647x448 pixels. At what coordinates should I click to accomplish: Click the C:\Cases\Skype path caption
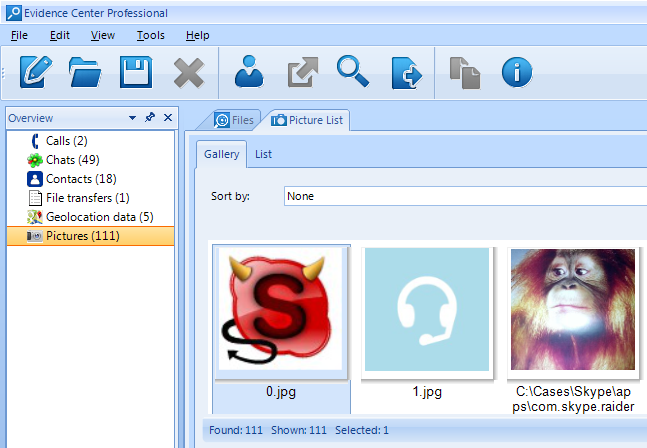(x=573, y=399)
